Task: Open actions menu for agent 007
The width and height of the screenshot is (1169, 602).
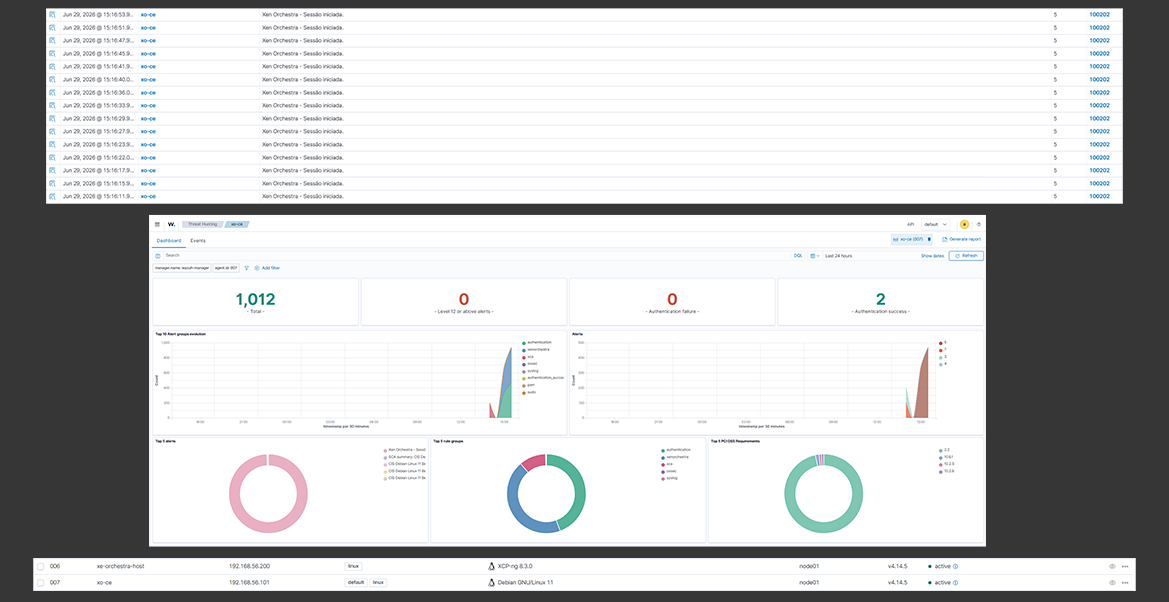Action: [x=1125, y=582]
